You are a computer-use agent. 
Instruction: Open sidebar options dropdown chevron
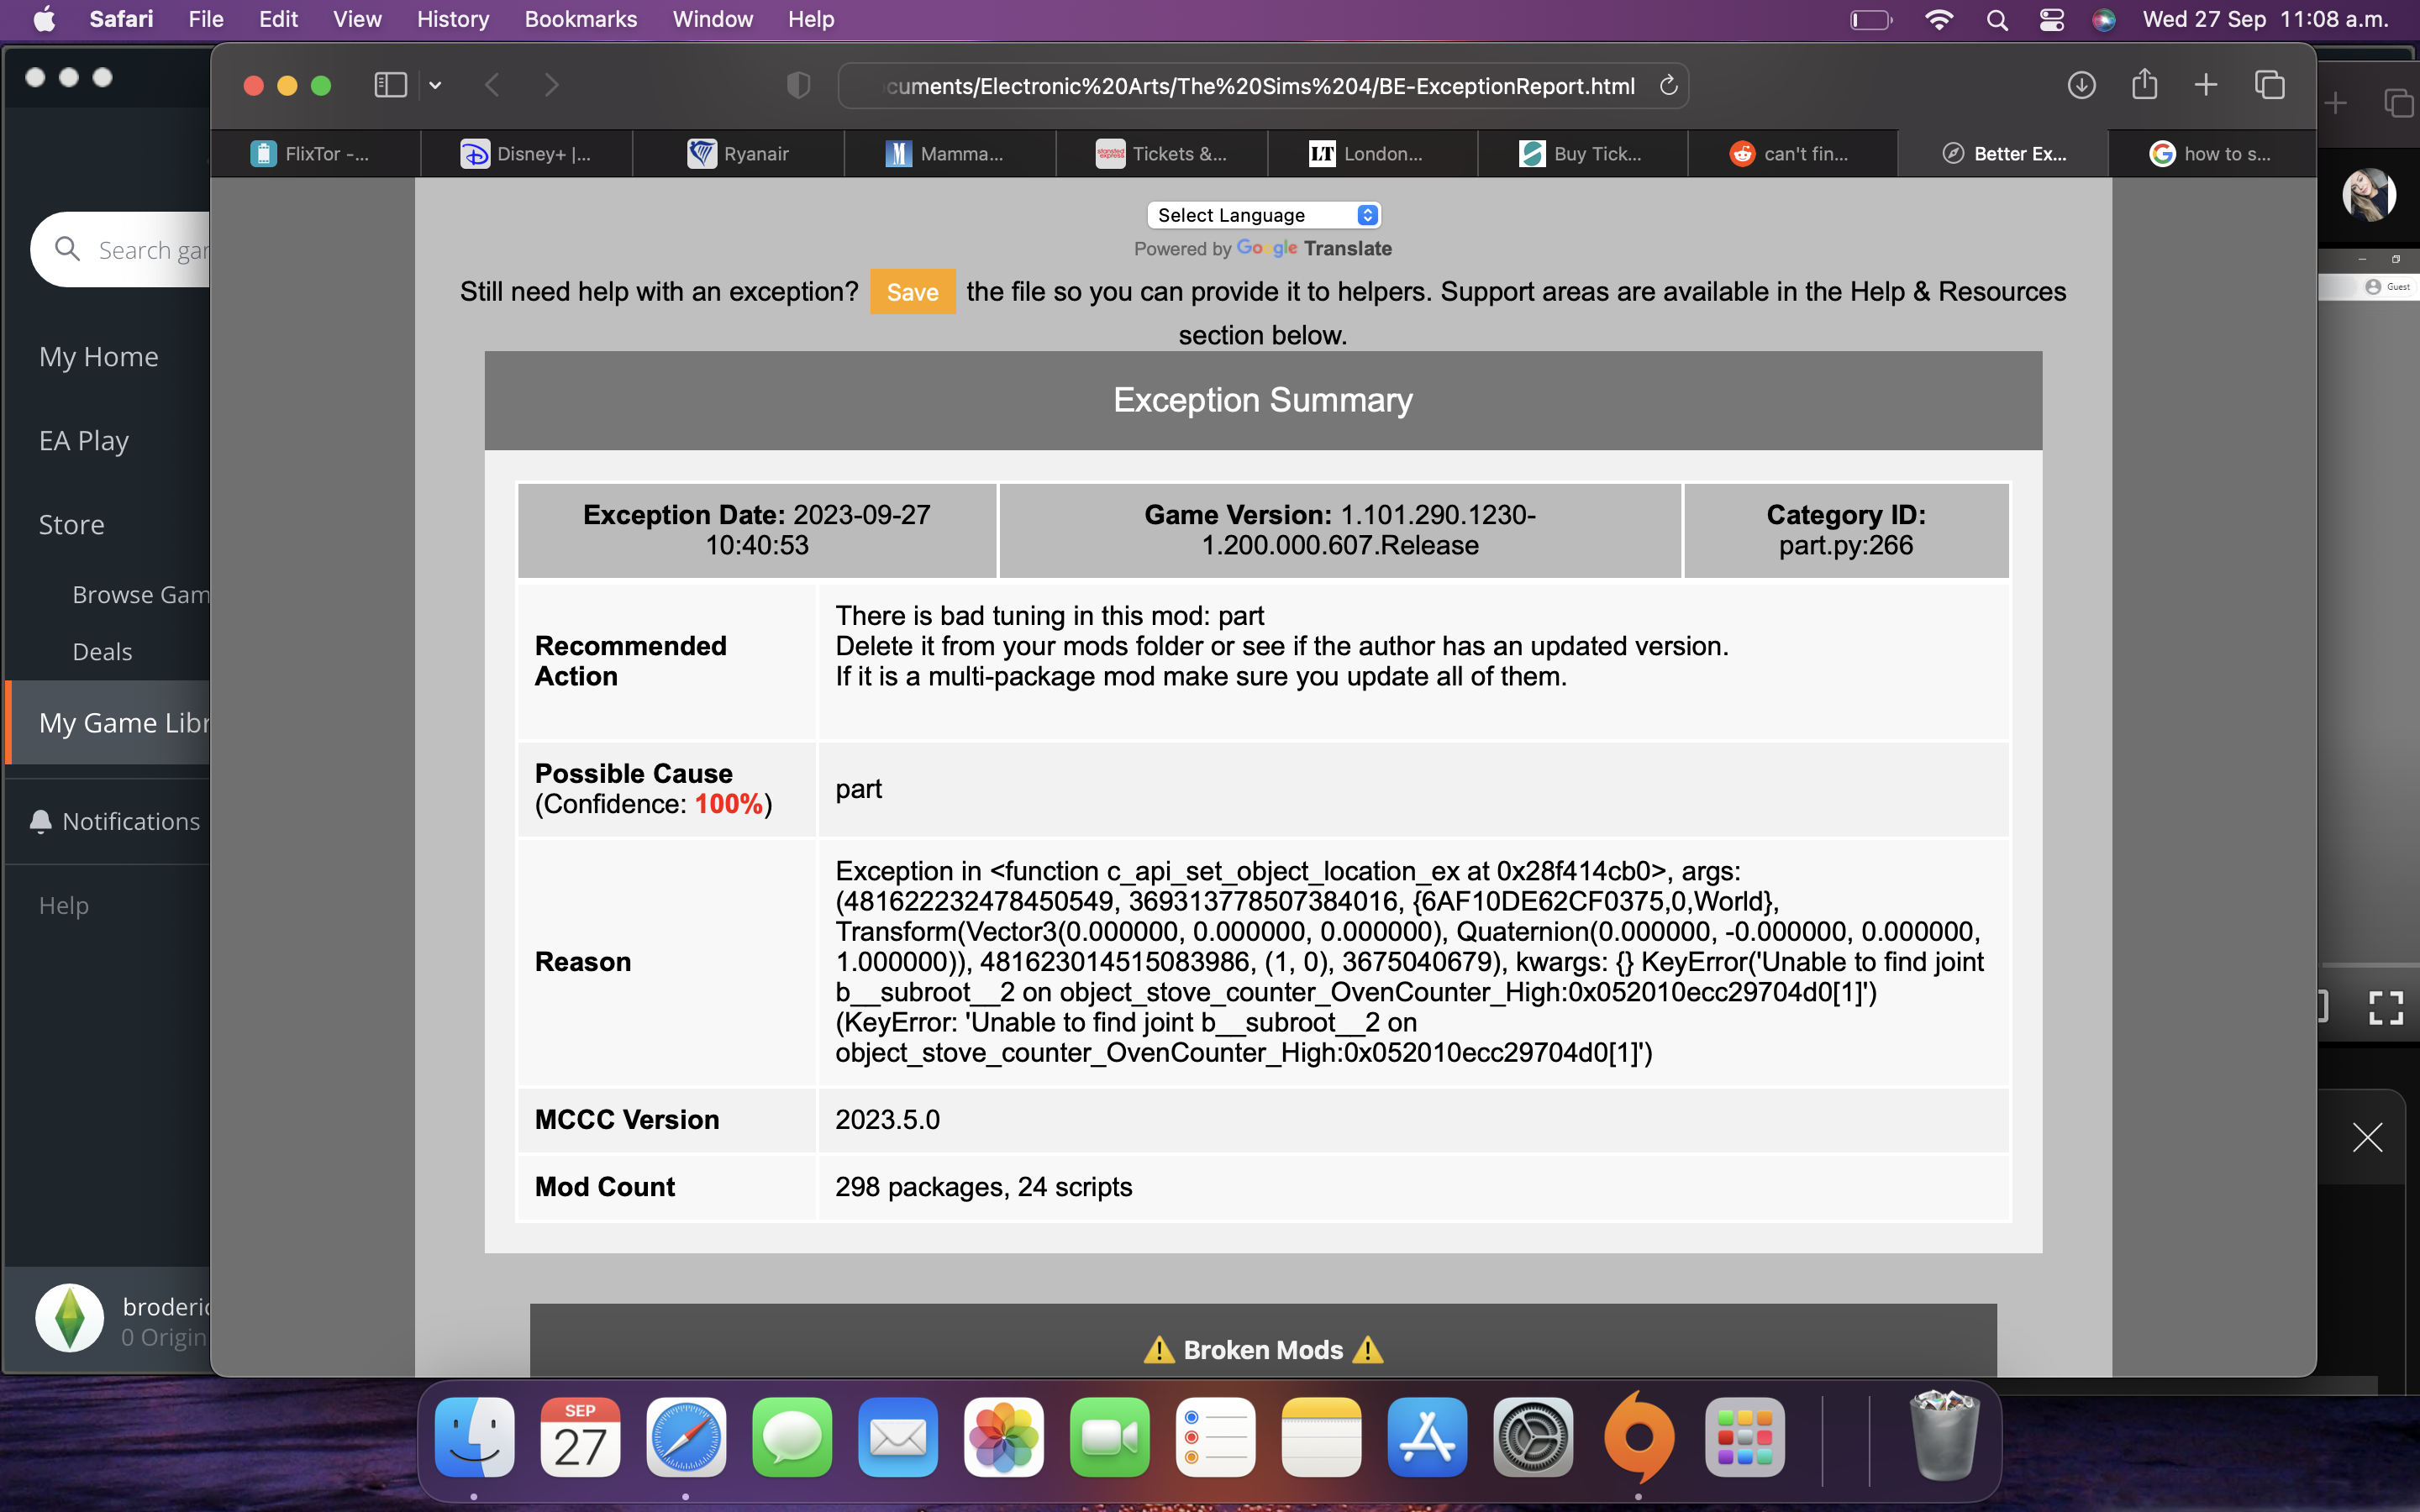[435, 86]
